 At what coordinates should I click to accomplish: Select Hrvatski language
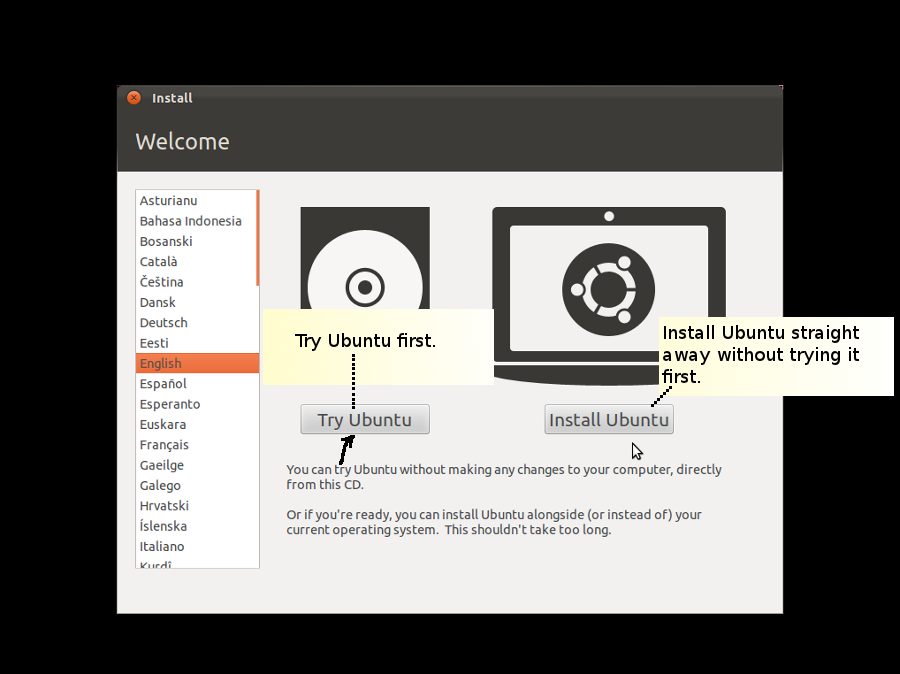[x=197, y=506]
